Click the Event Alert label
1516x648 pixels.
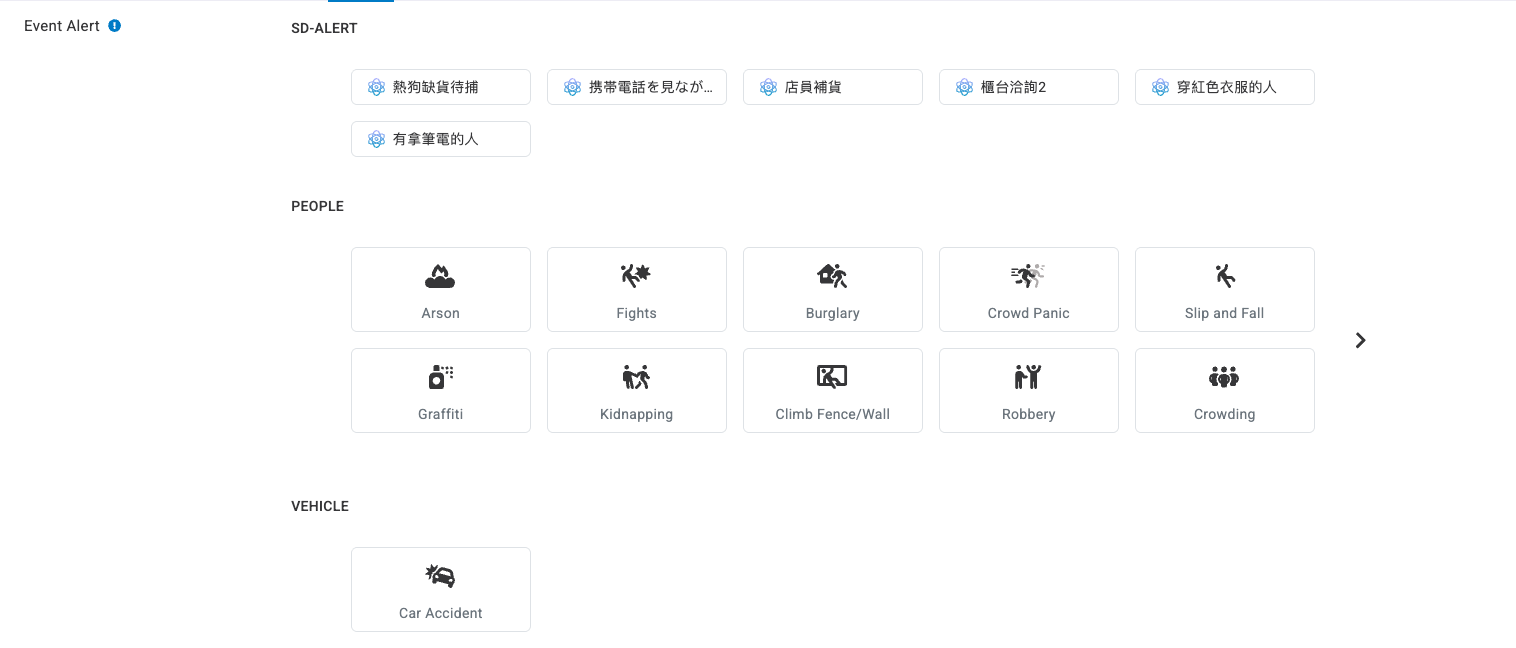(62, 26)
